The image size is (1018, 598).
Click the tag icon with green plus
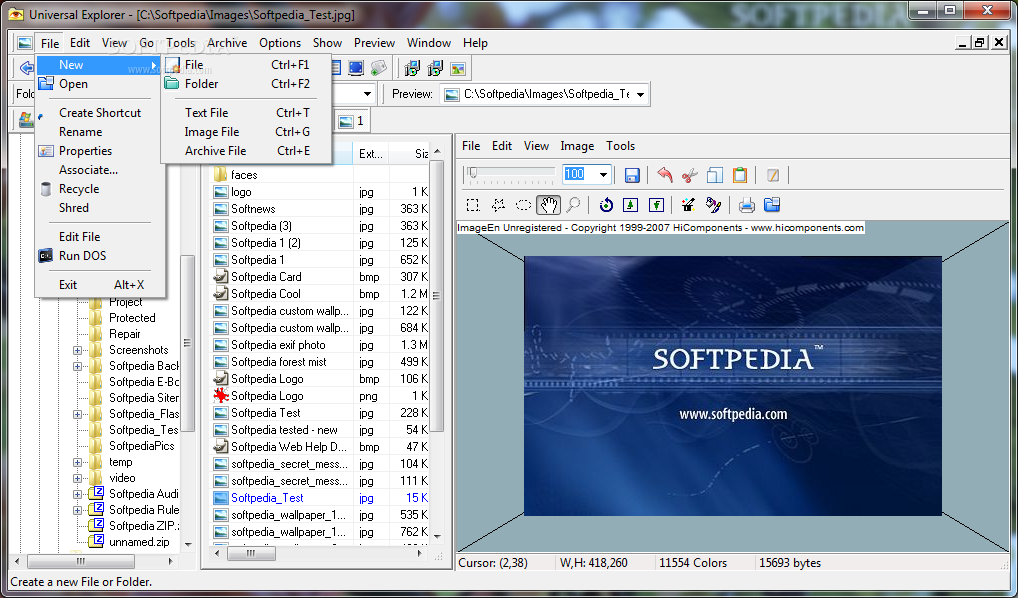point(379,68)
